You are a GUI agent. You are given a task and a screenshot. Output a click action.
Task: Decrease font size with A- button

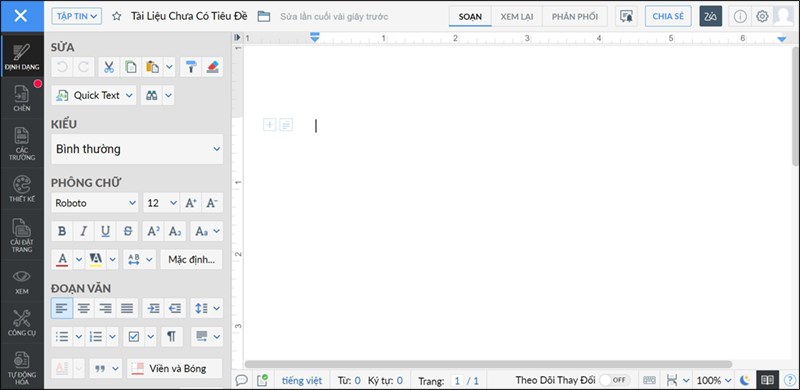[212, 203]
